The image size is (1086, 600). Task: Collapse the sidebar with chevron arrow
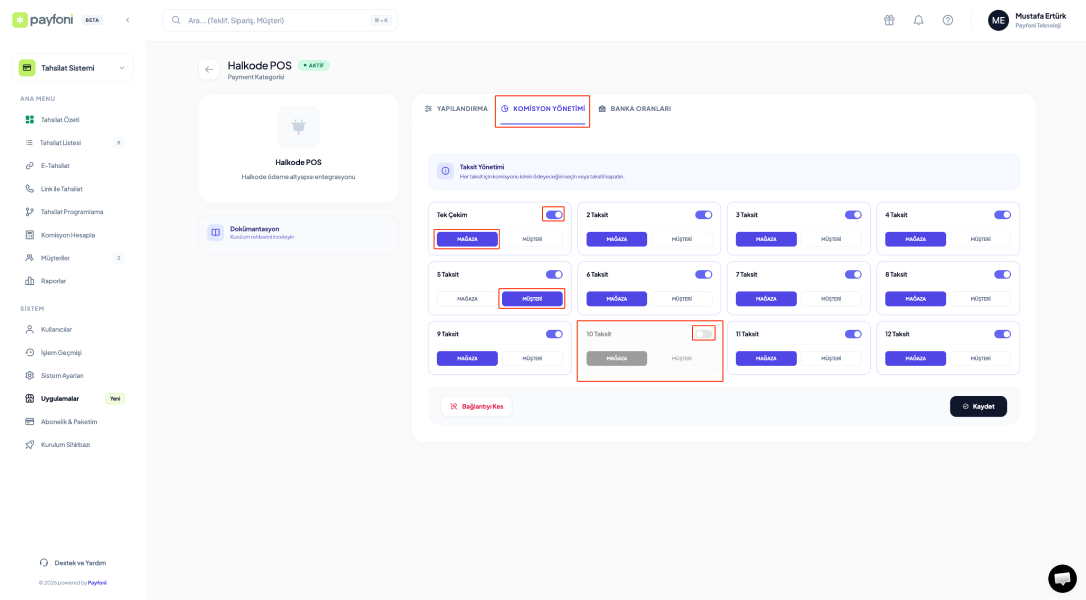point(127,20)
